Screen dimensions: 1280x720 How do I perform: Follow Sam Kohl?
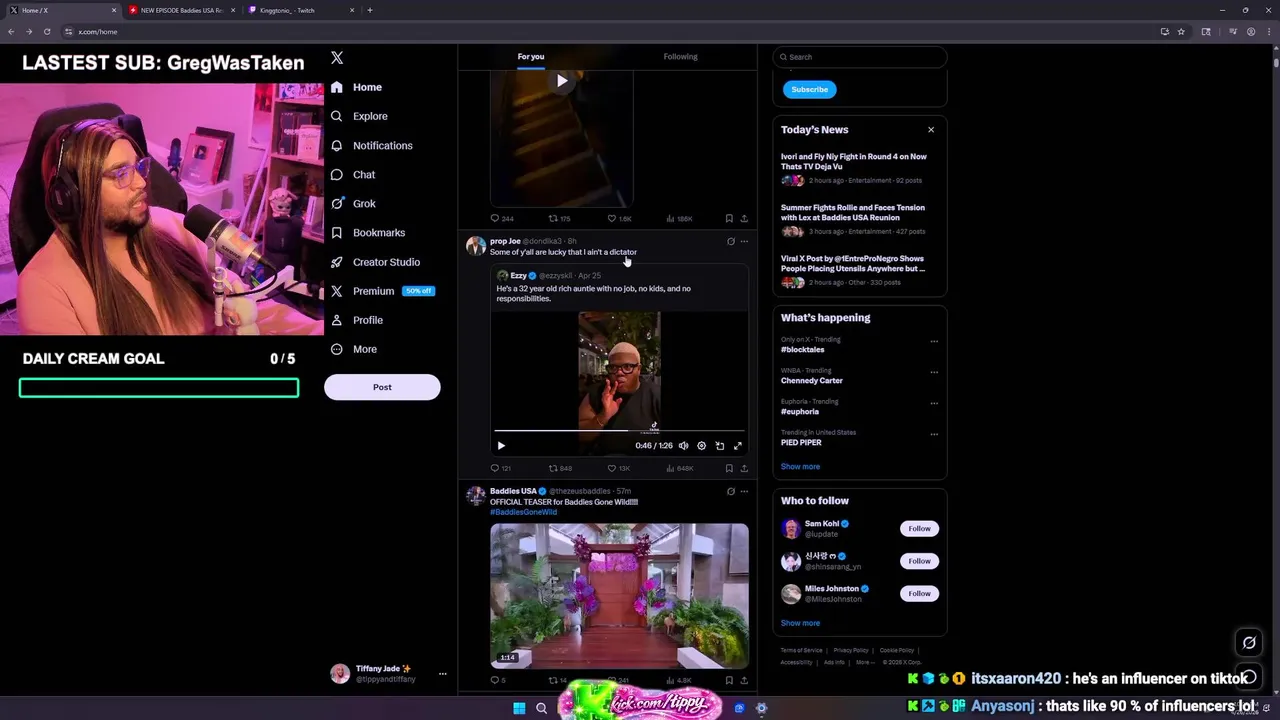tap(919, 528)
